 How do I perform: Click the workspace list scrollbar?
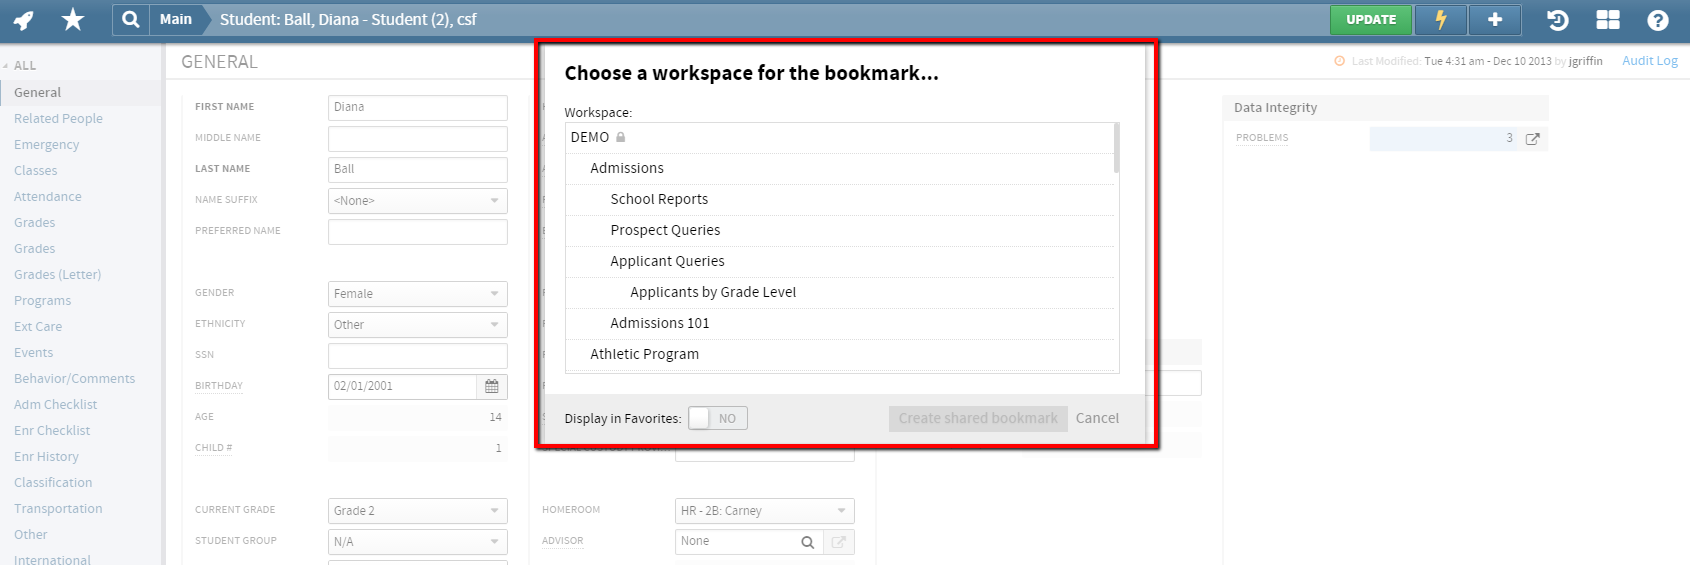point(1116,148)
